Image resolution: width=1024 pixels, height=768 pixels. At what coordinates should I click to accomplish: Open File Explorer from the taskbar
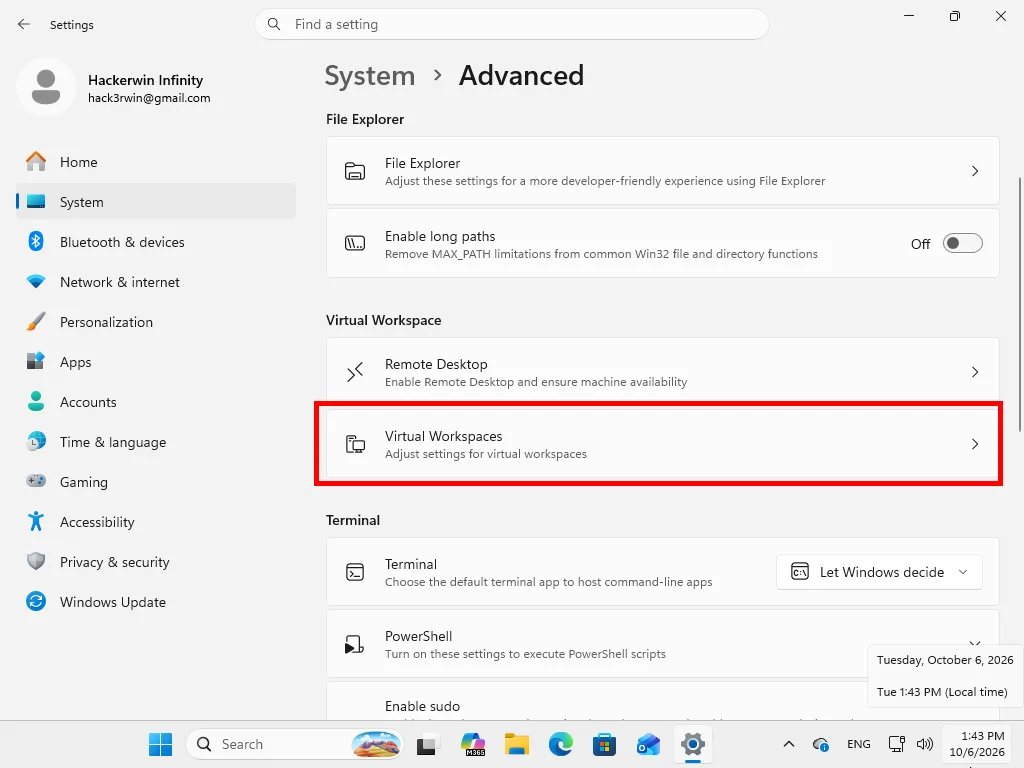[517, 744]
